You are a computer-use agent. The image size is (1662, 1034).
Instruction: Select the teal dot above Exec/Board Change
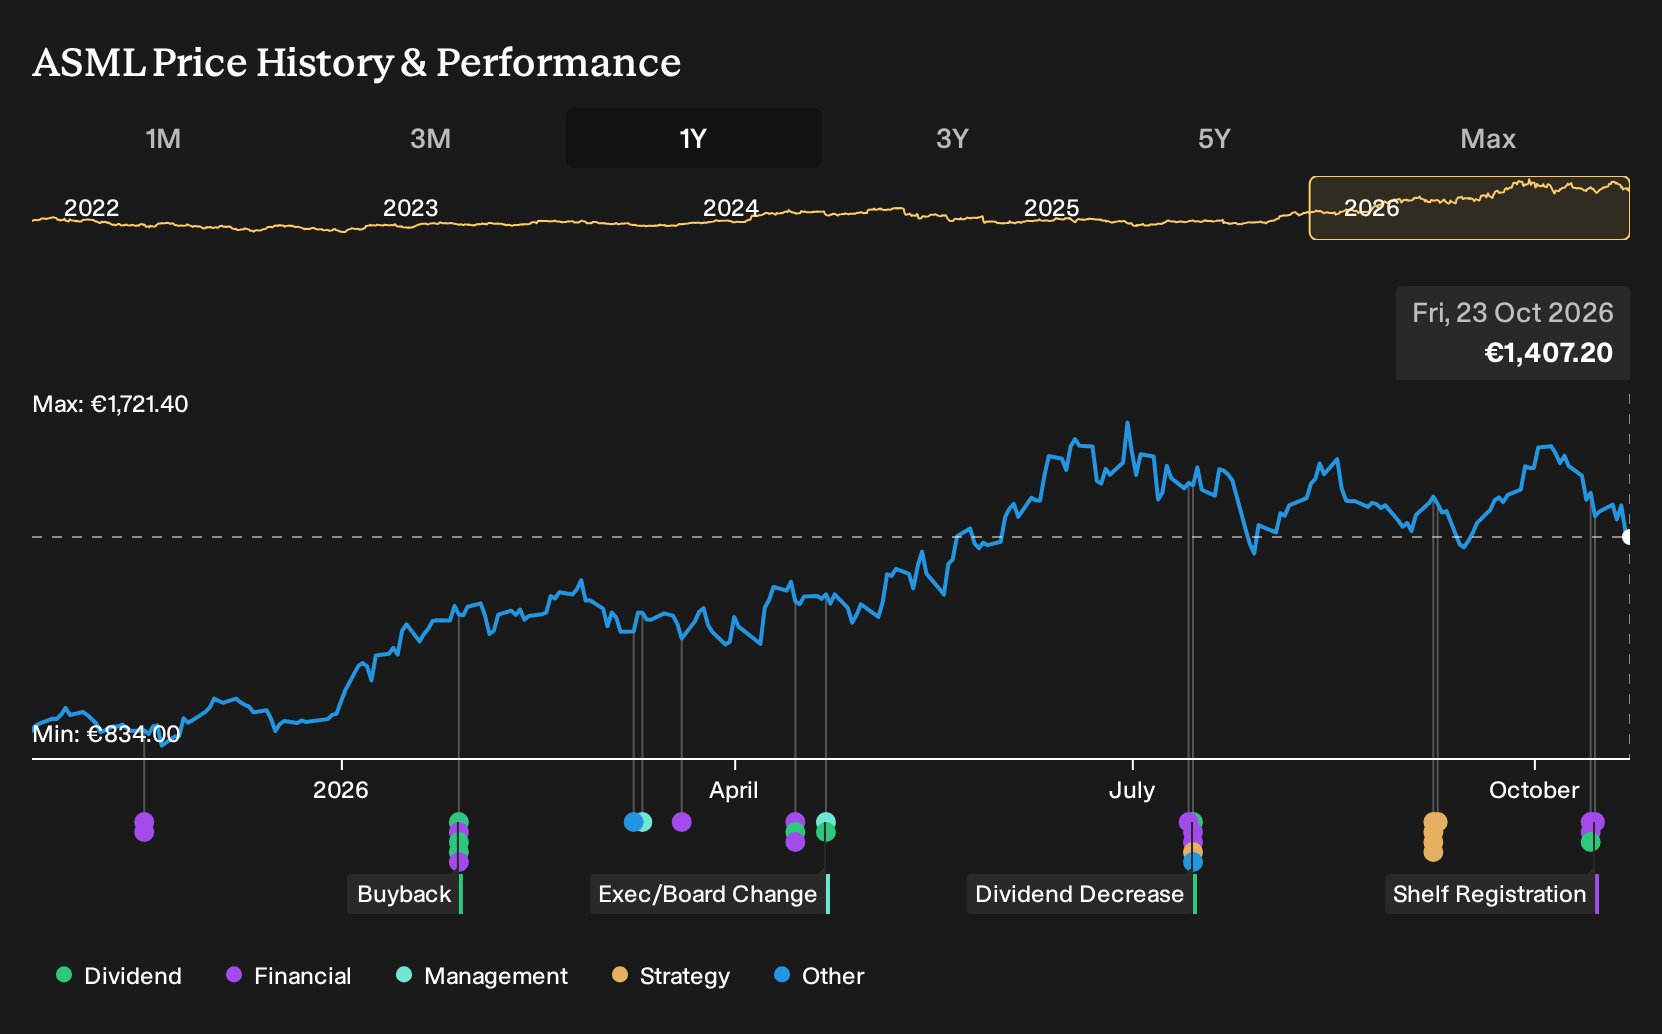826,821
